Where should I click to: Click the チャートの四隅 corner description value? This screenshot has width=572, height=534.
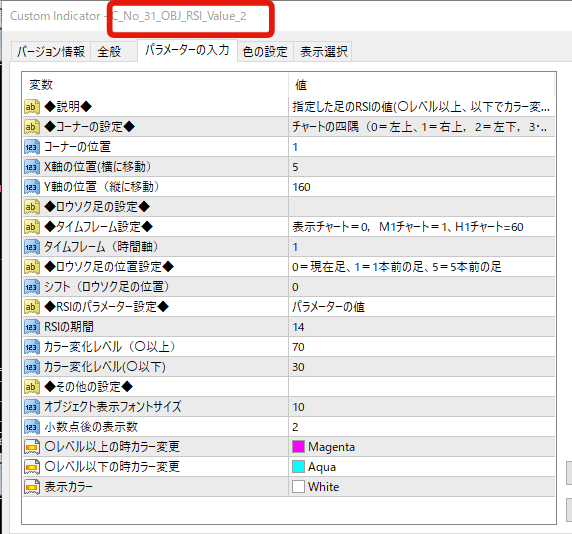point(422,127)
